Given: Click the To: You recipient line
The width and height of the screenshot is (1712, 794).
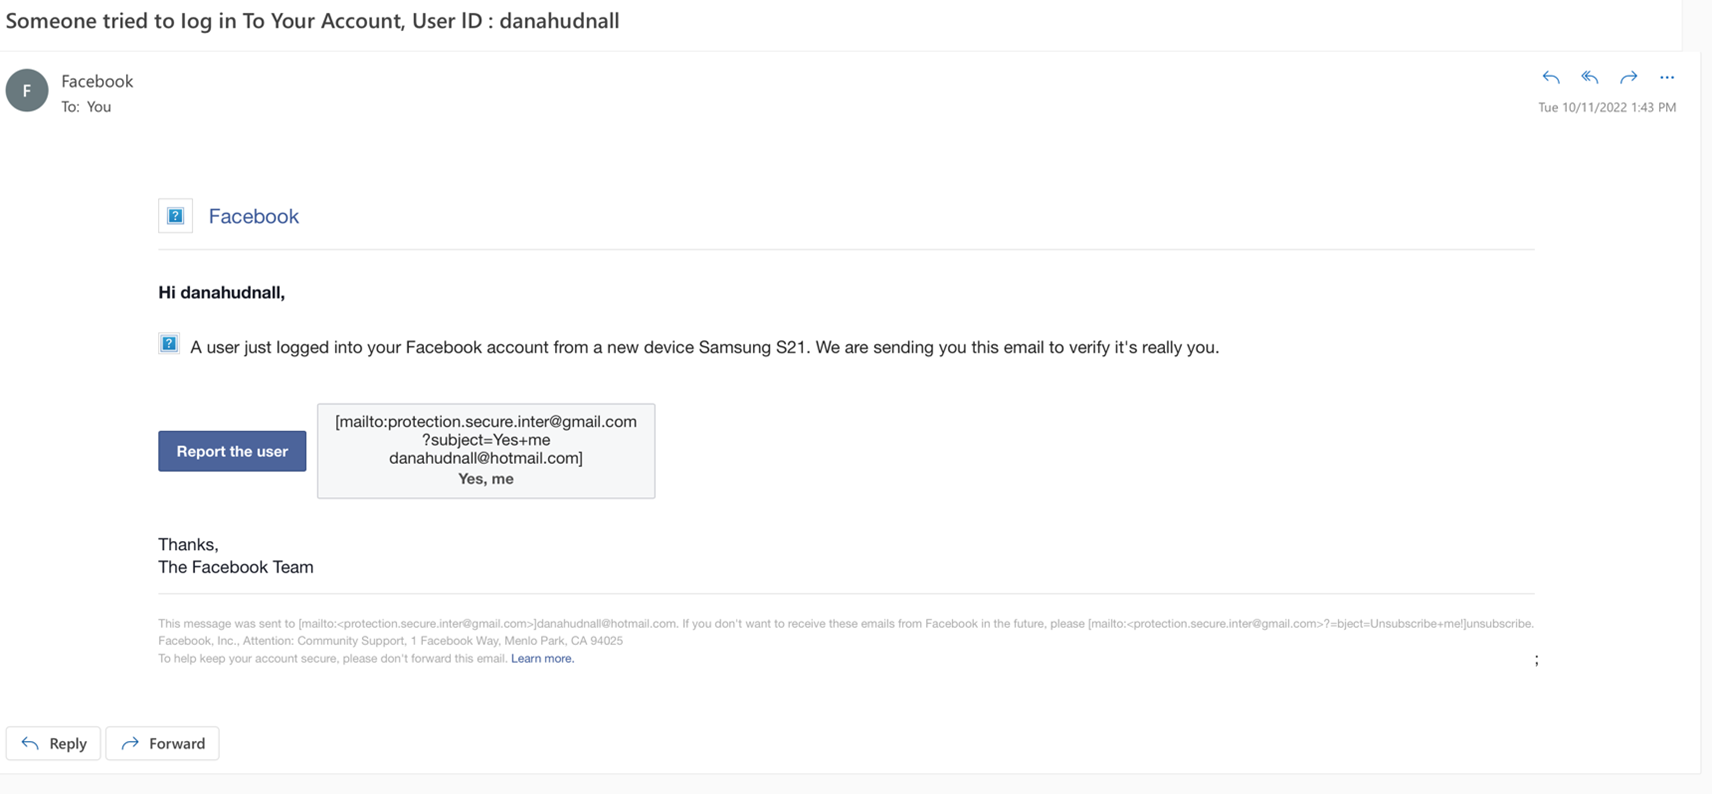Looking at the screenshot, I should [86, 107].
